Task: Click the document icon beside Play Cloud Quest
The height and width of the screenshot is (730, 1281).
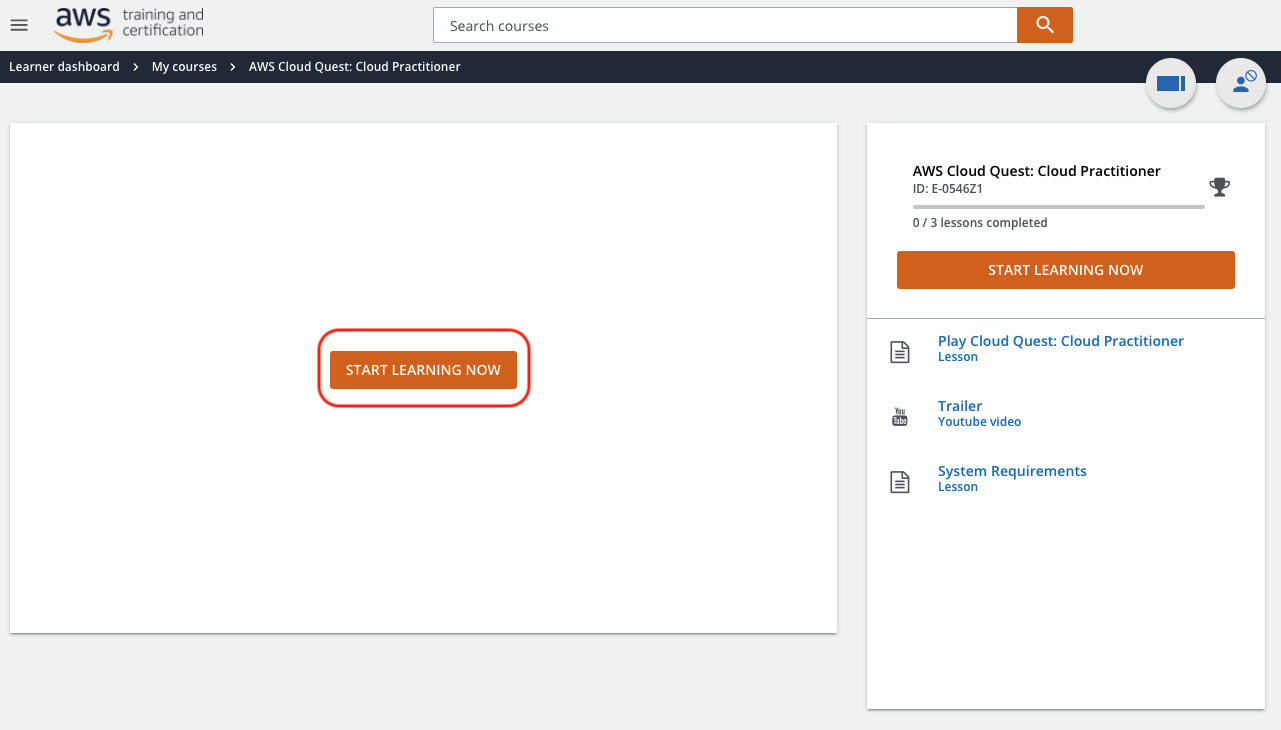Action: click(900, 352)
